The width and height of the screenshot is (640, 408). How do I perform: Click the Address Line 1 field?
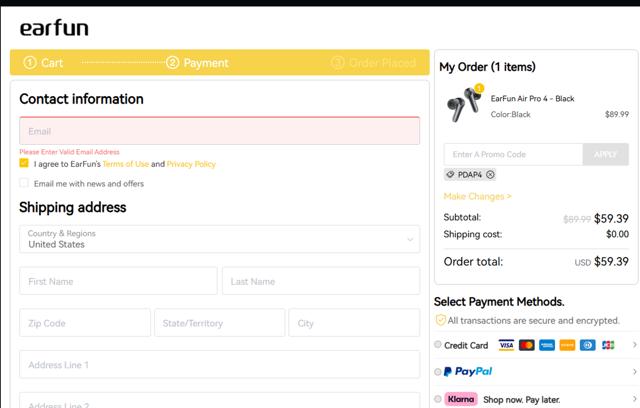pyautogui.click(x=220, y=364)
